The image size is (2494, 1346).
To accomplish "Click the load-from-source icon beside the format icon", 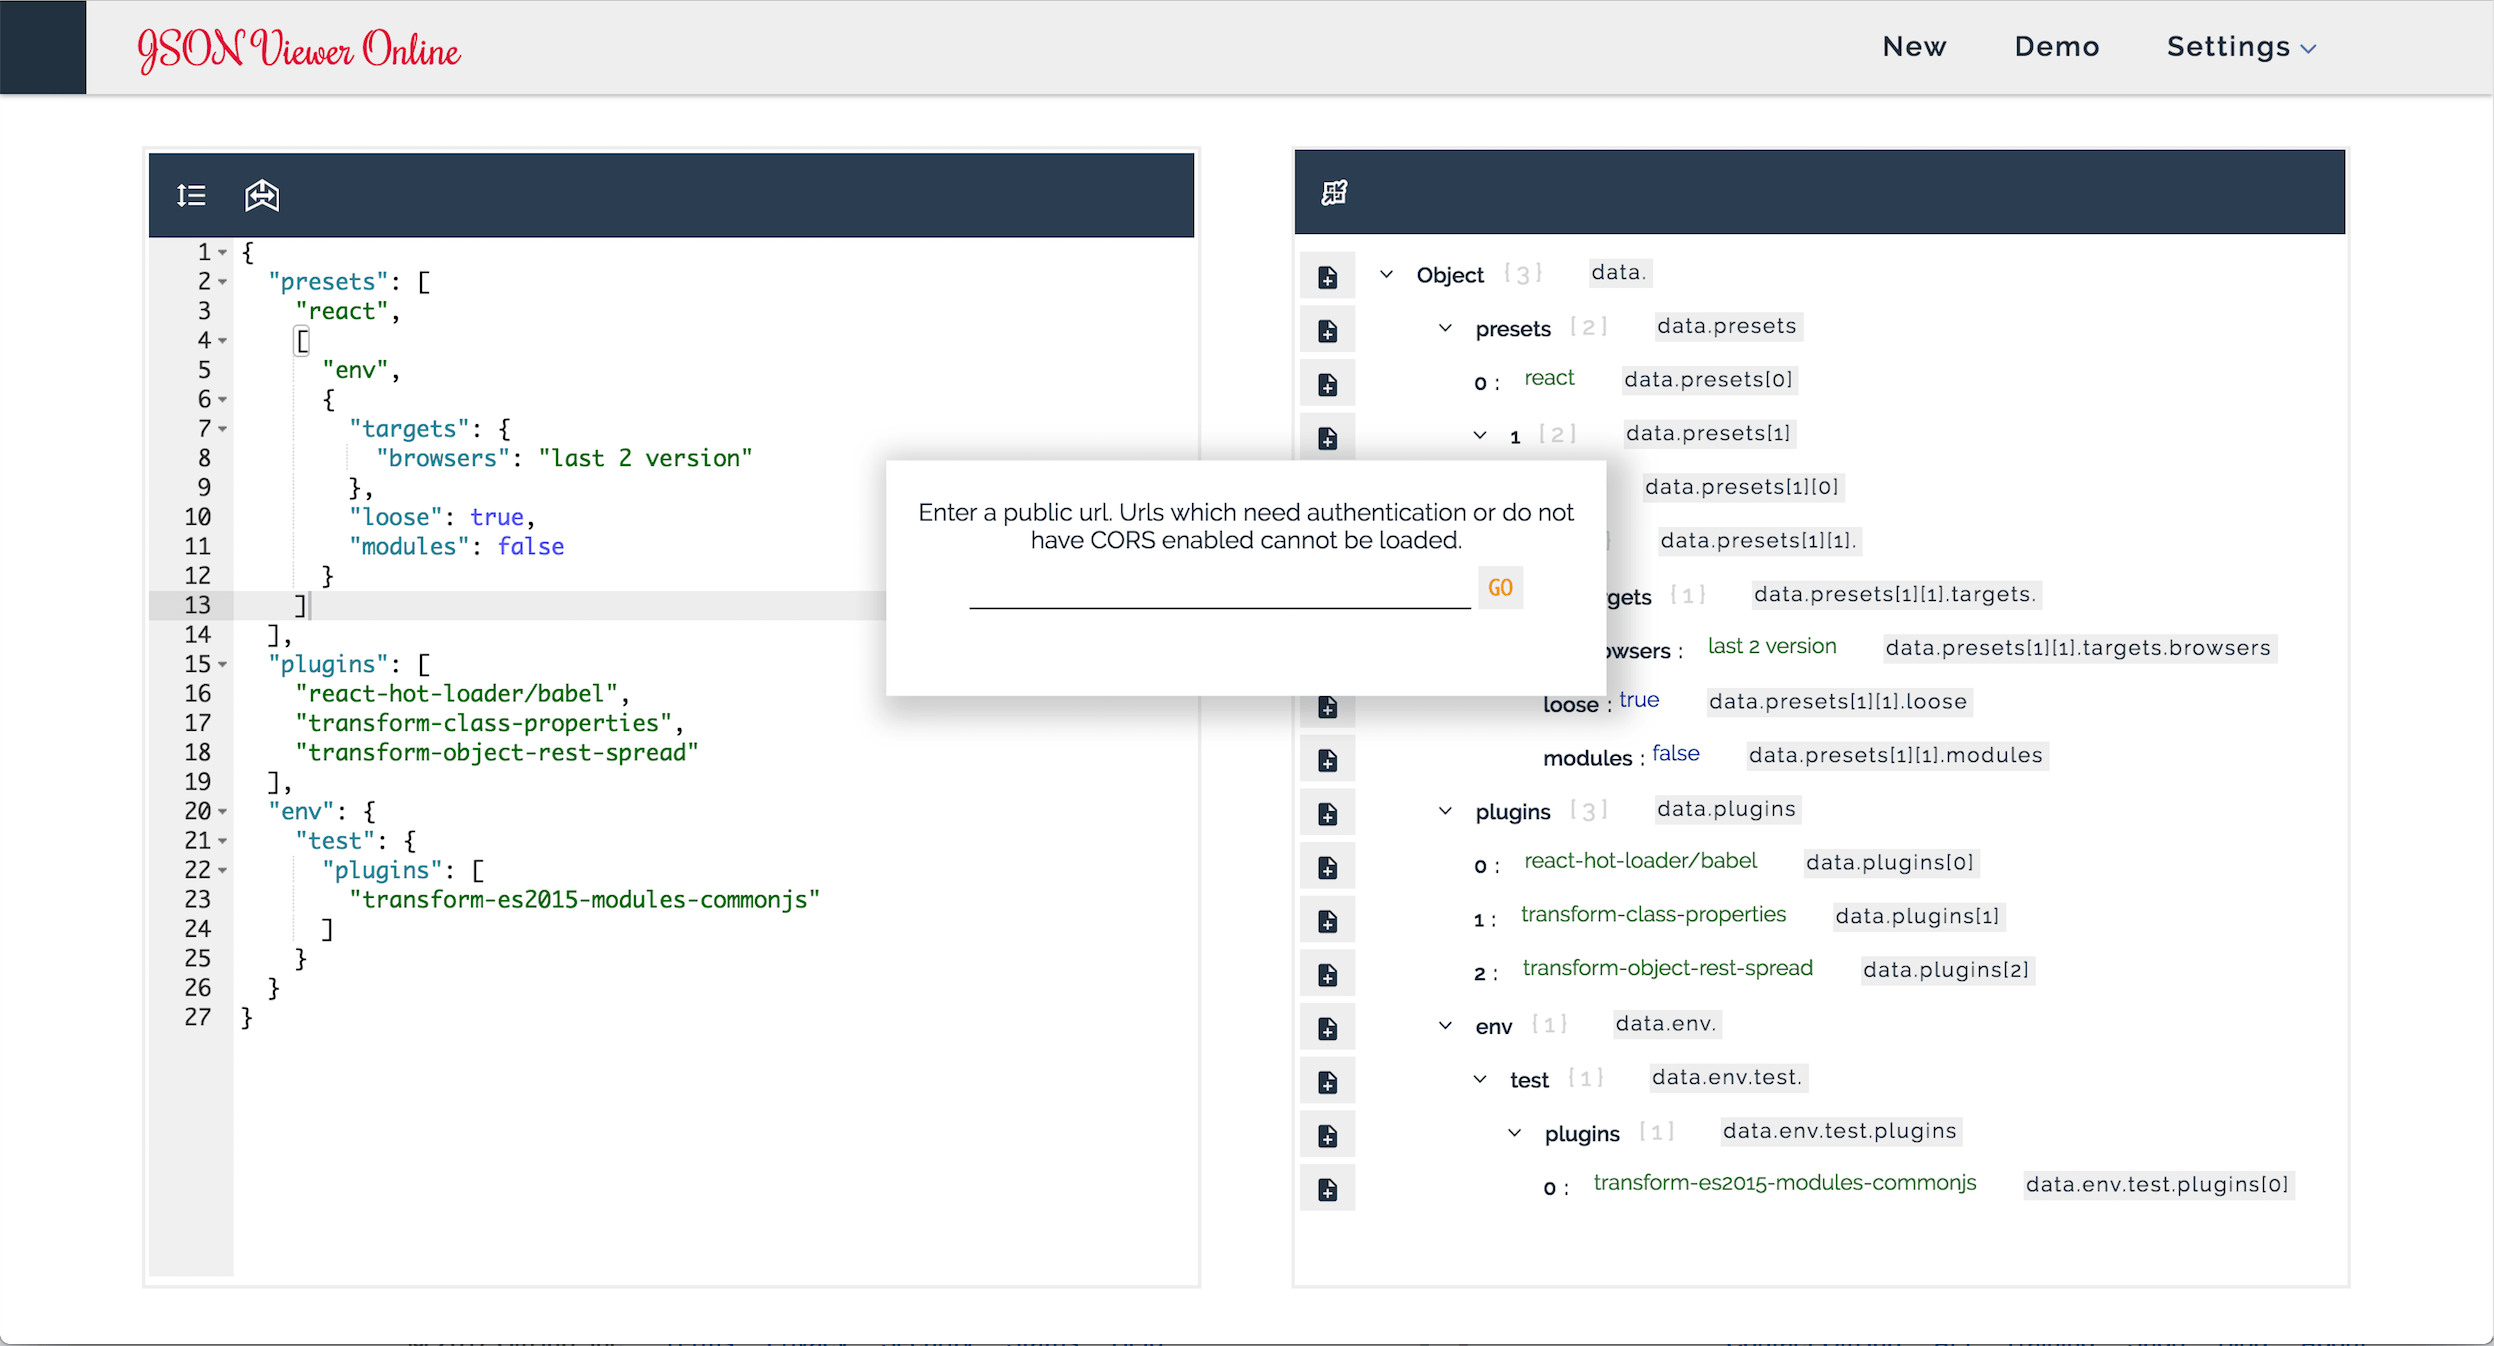I will (260, 195).
